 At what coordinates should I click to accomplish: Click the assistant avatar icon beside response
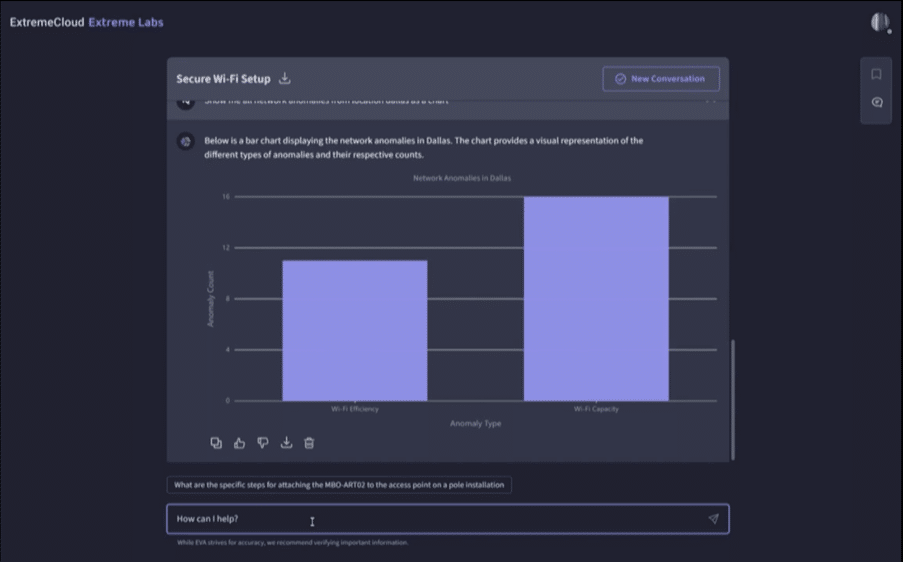[x=185, y=141]
